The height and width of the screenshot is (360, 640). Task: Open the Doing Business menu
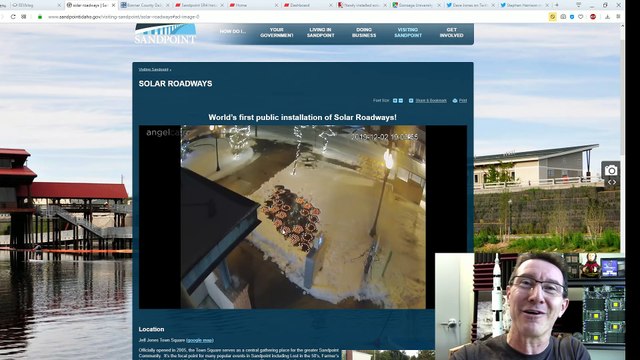coord(364,33)
